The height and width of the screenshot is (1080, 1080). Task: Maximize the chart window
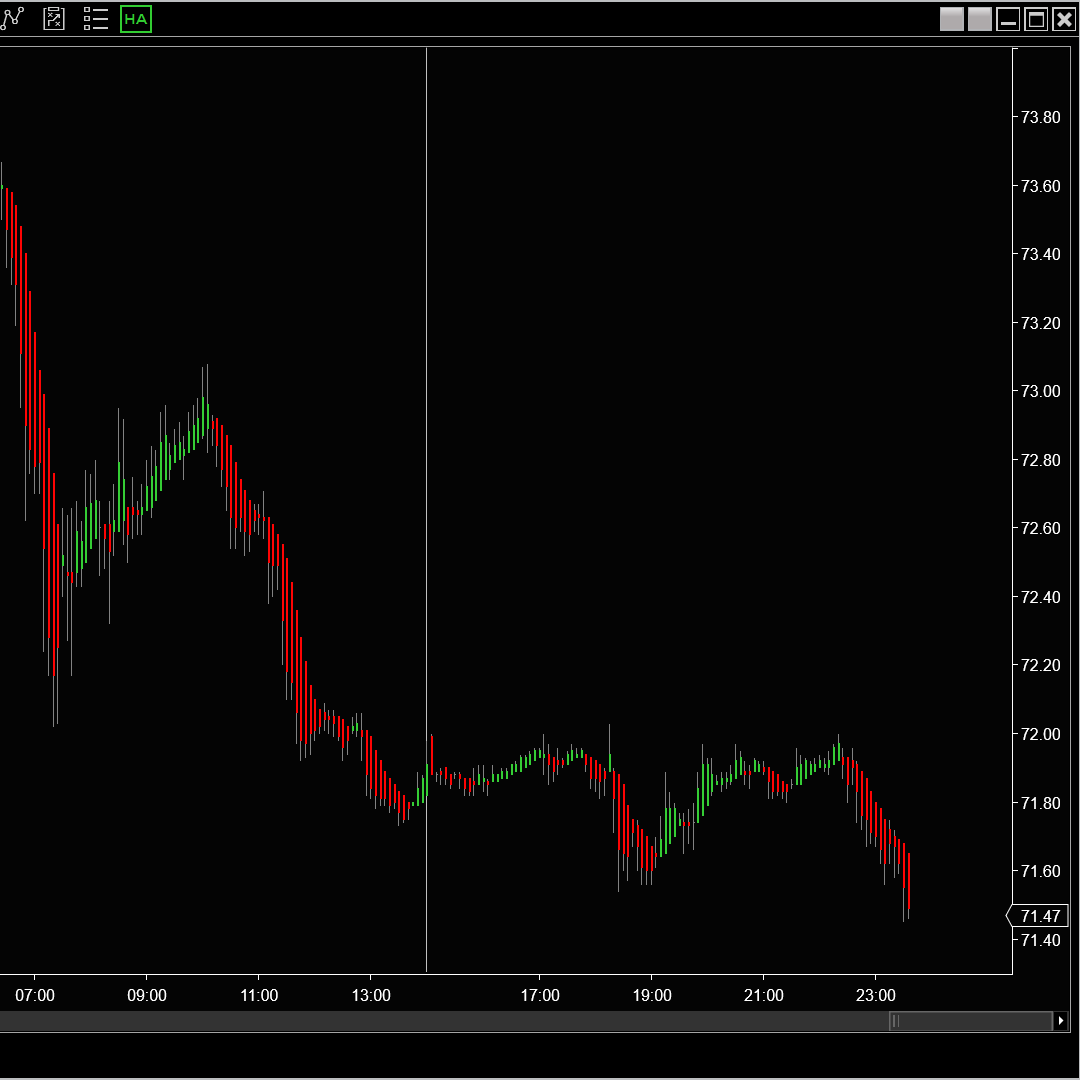1036,19
